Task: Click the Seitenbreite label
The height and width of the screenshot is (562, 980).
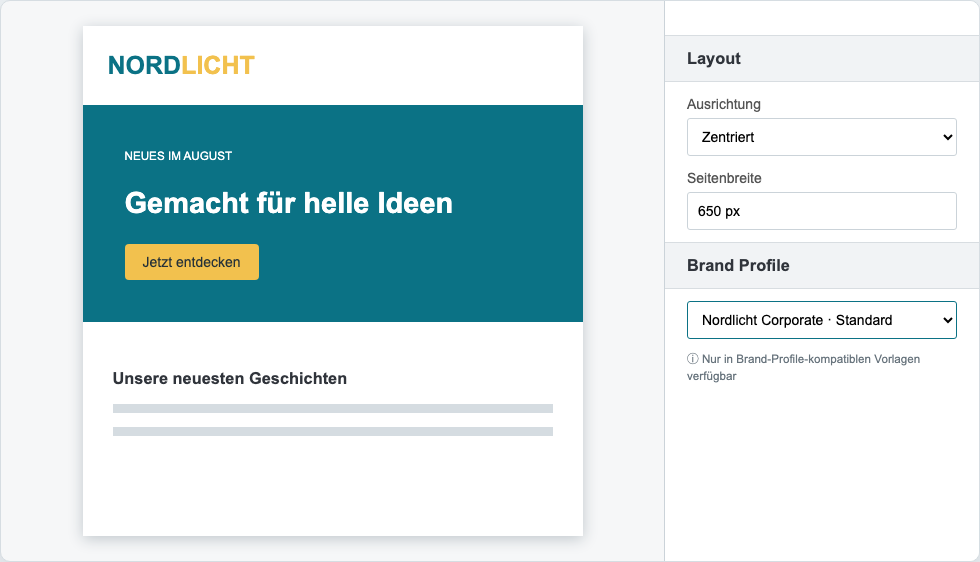Action: coord(724,178)
